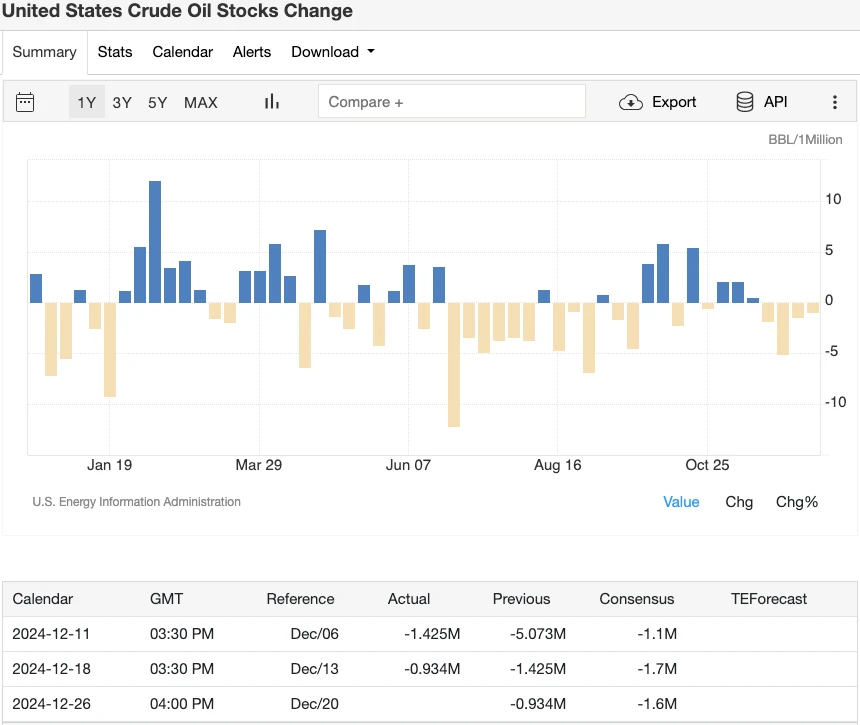
Task: Select the 5Y time range
Action: point(156,102)
